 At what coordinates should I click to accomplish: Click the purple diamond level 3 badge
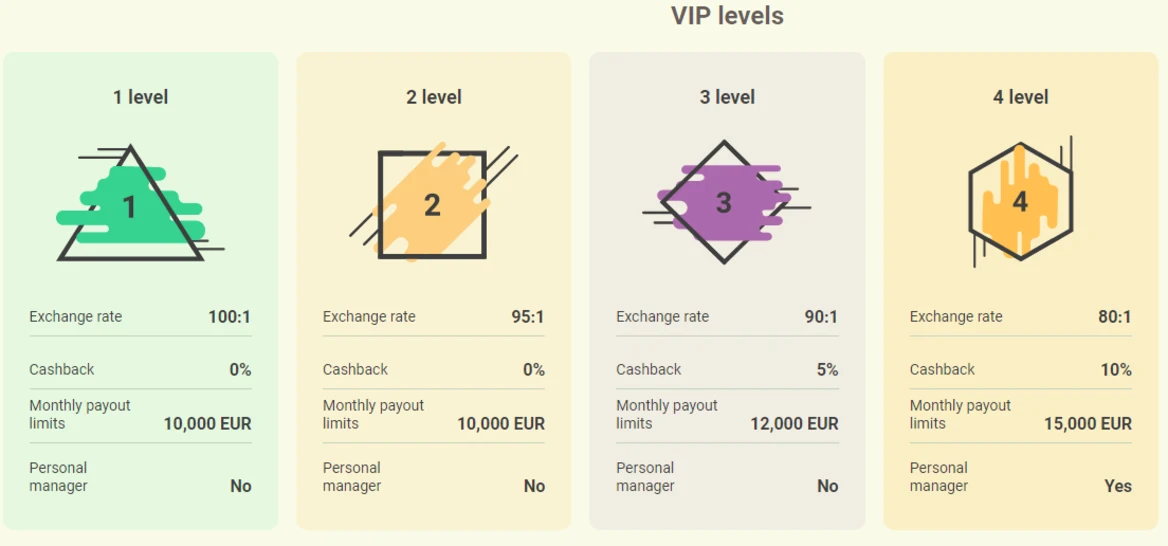pyautogui.click(x=726, y=202)
